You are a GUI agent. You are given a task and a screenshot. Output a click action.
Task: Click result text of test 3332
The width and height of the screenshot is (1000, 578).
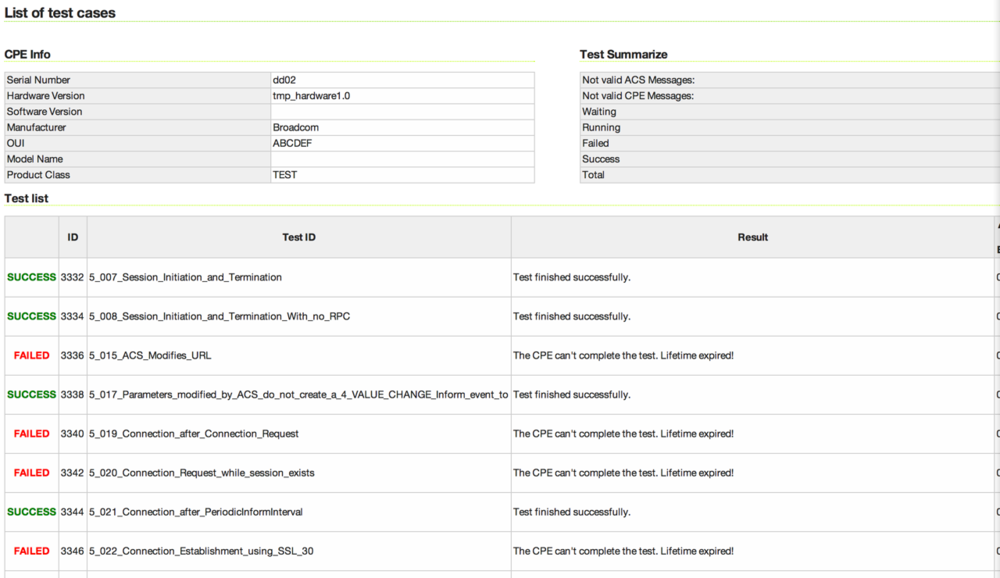click(x=571, y=278)
